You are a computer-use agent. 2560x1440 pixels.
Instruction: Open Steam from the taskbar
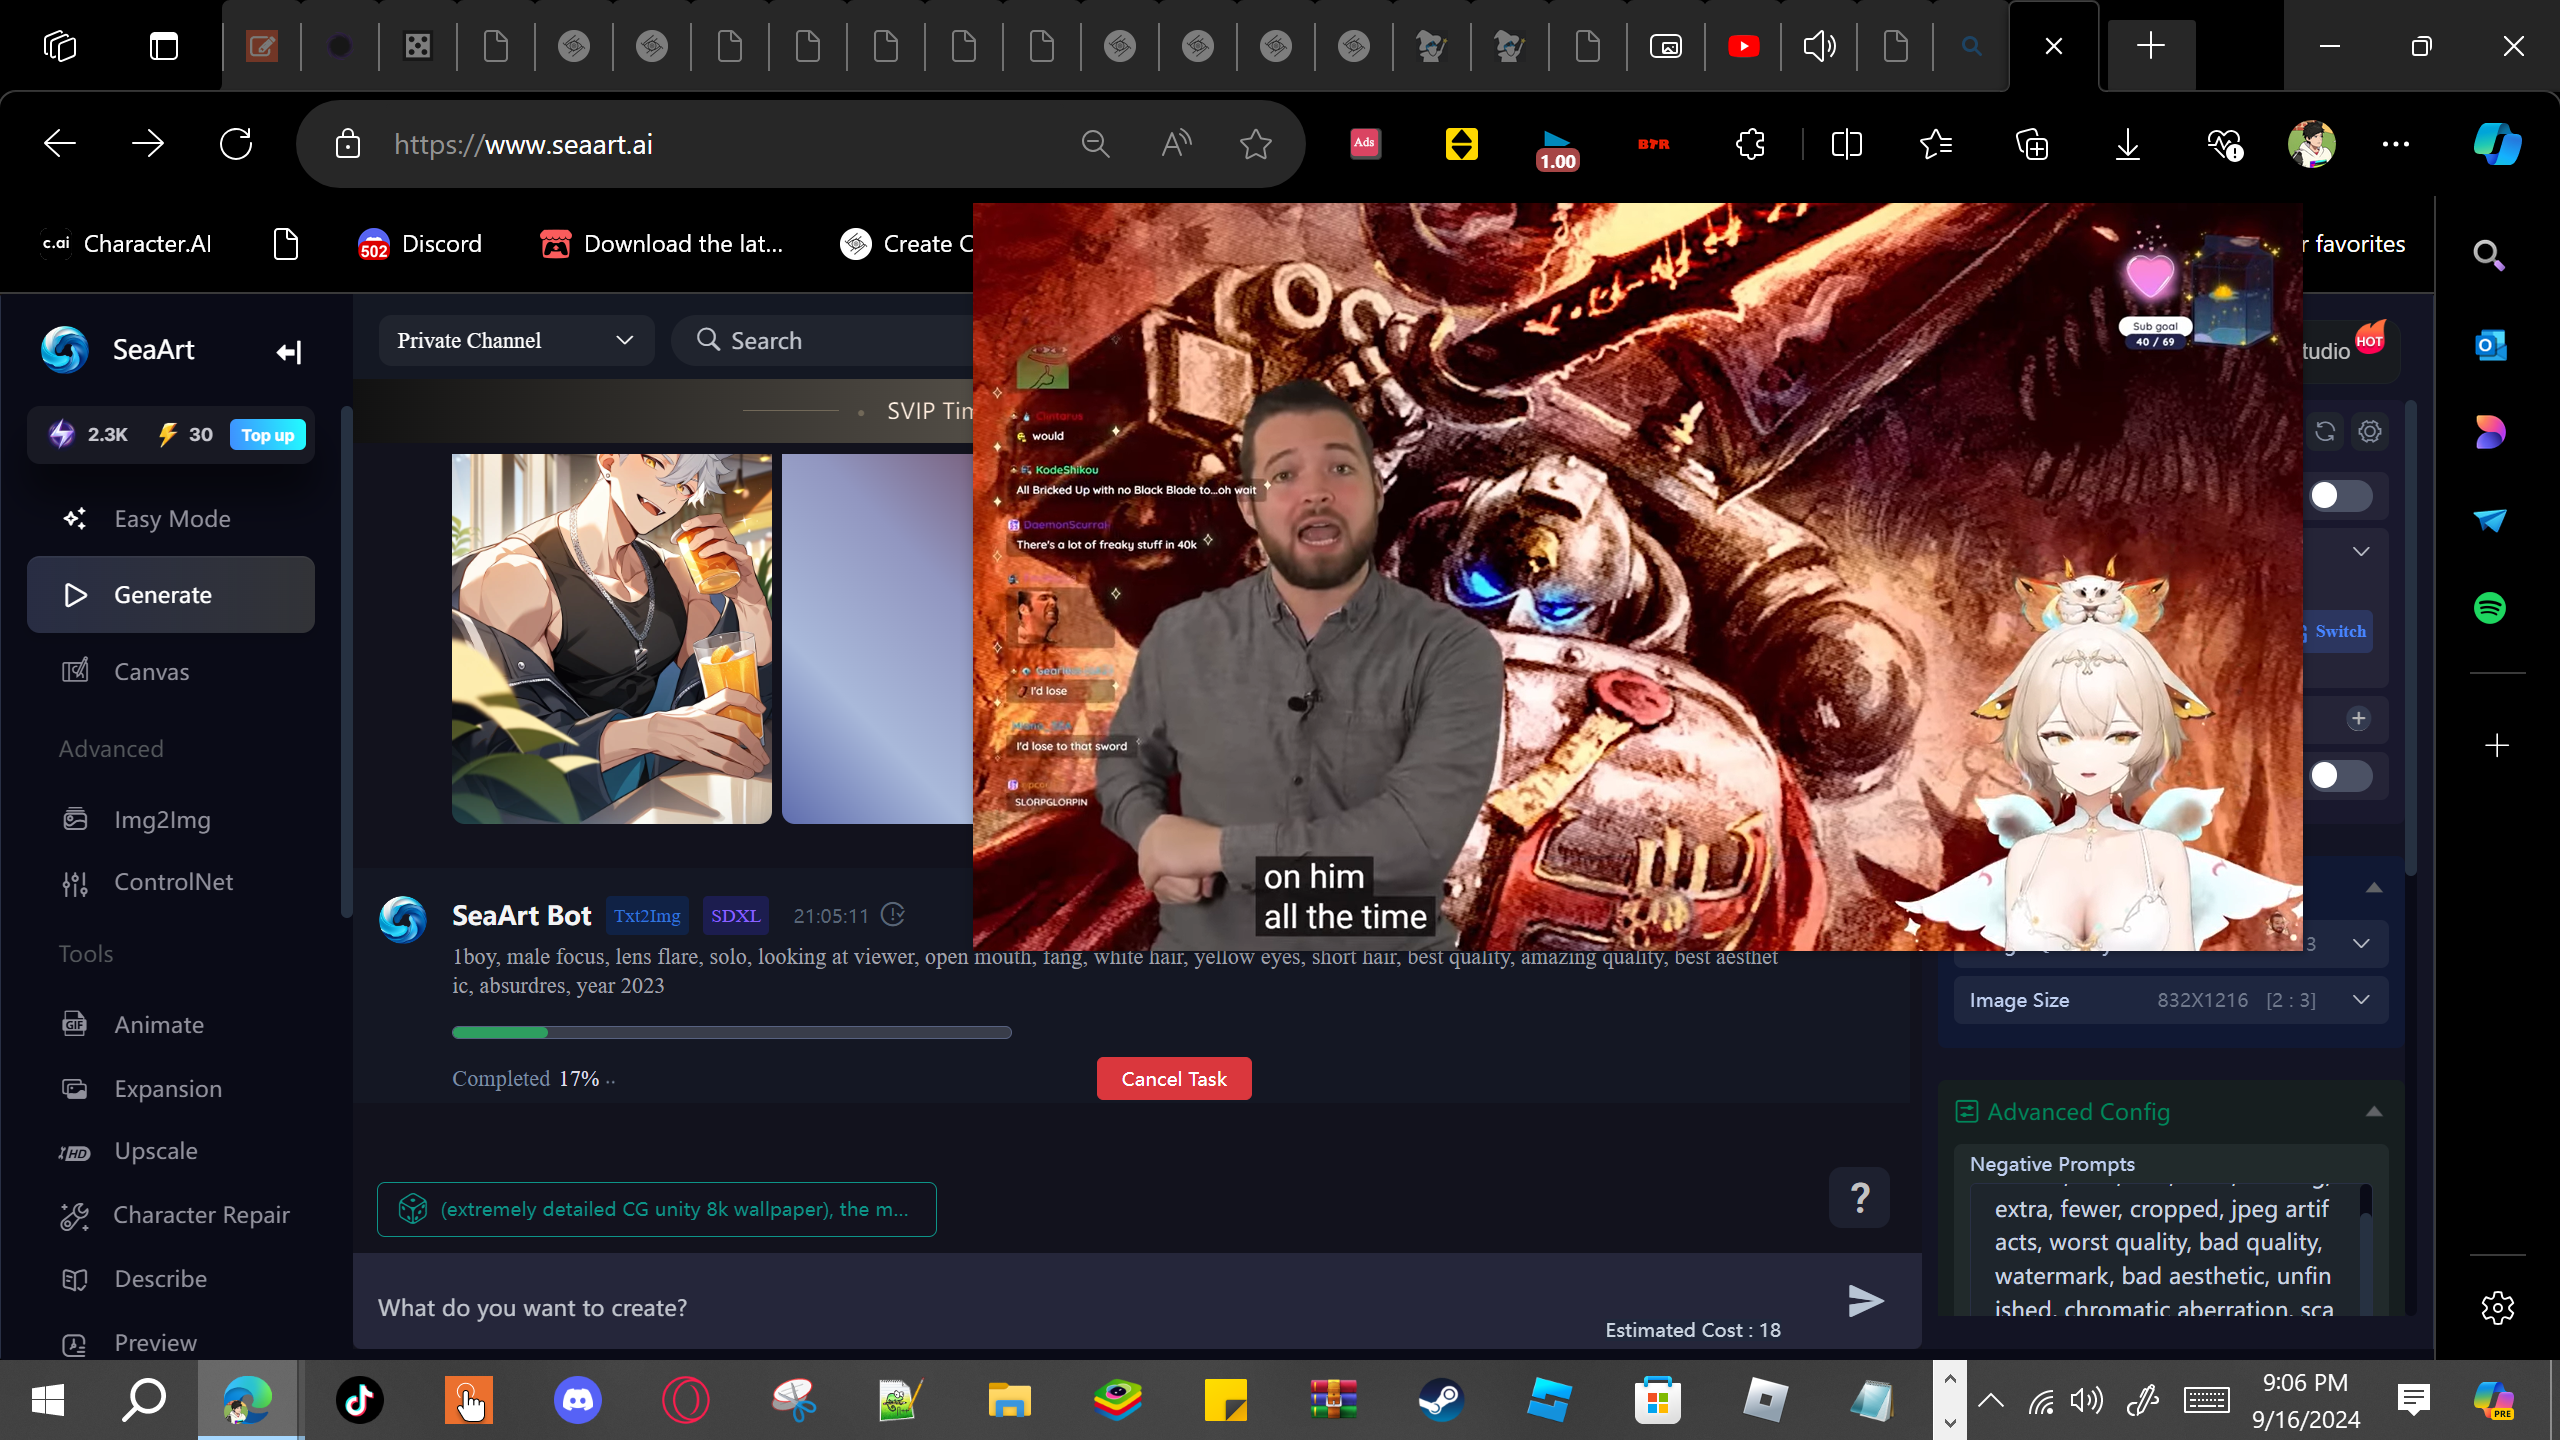coord(1441,1400)
